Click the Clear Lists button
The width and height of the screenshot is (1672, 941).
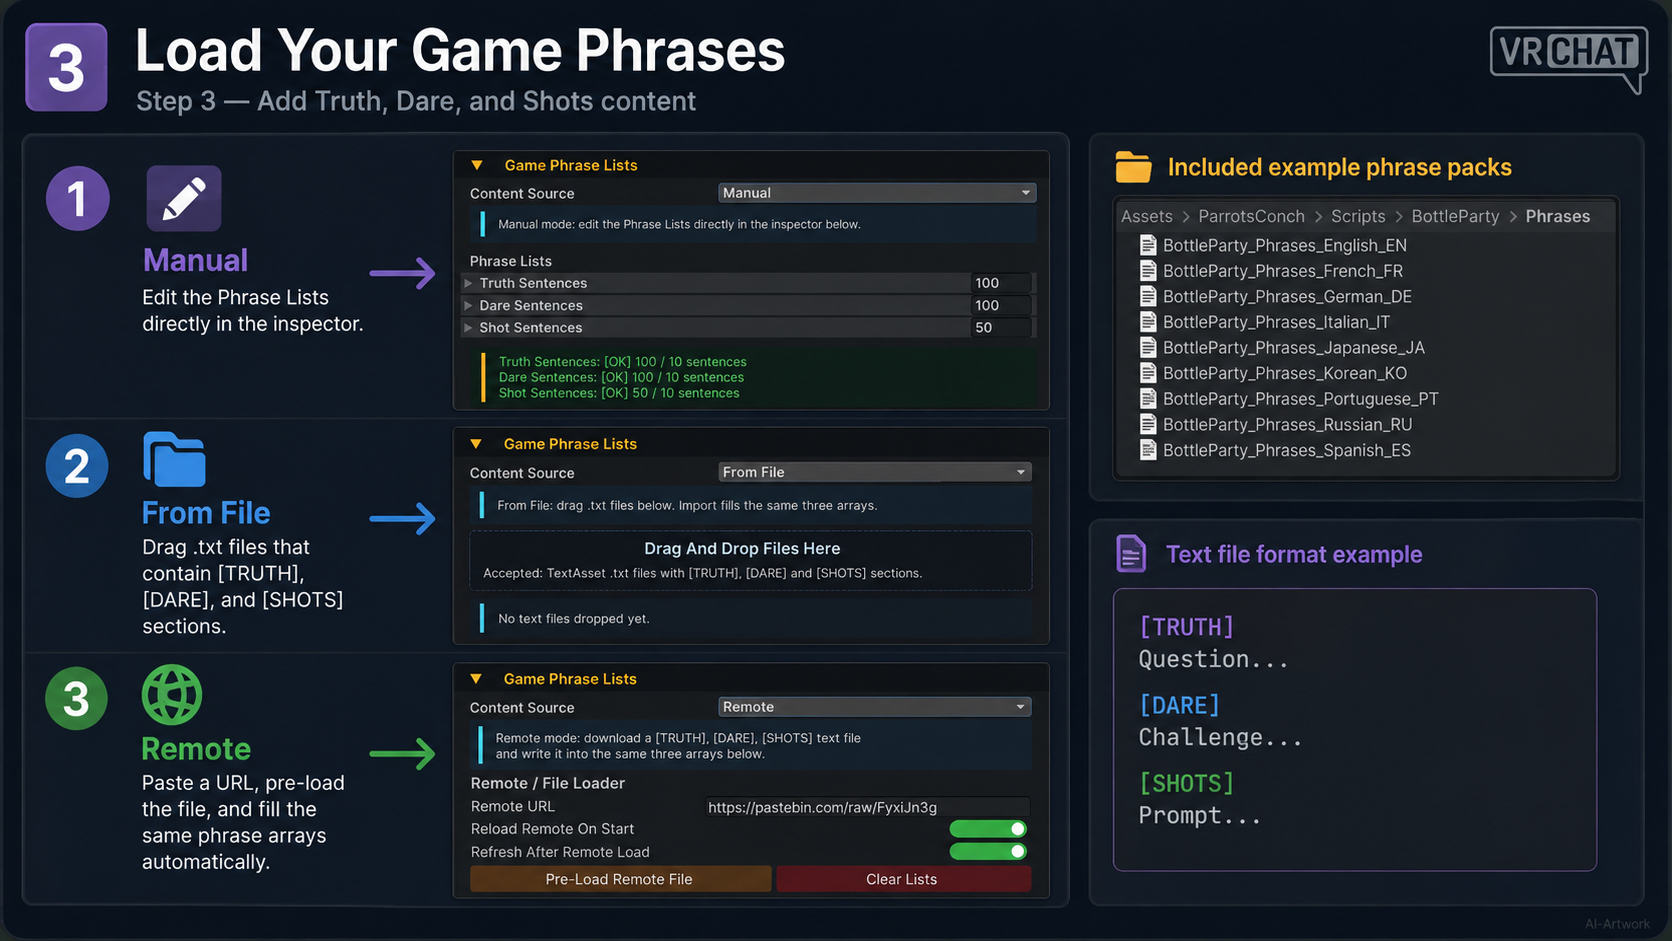[903, 879]
